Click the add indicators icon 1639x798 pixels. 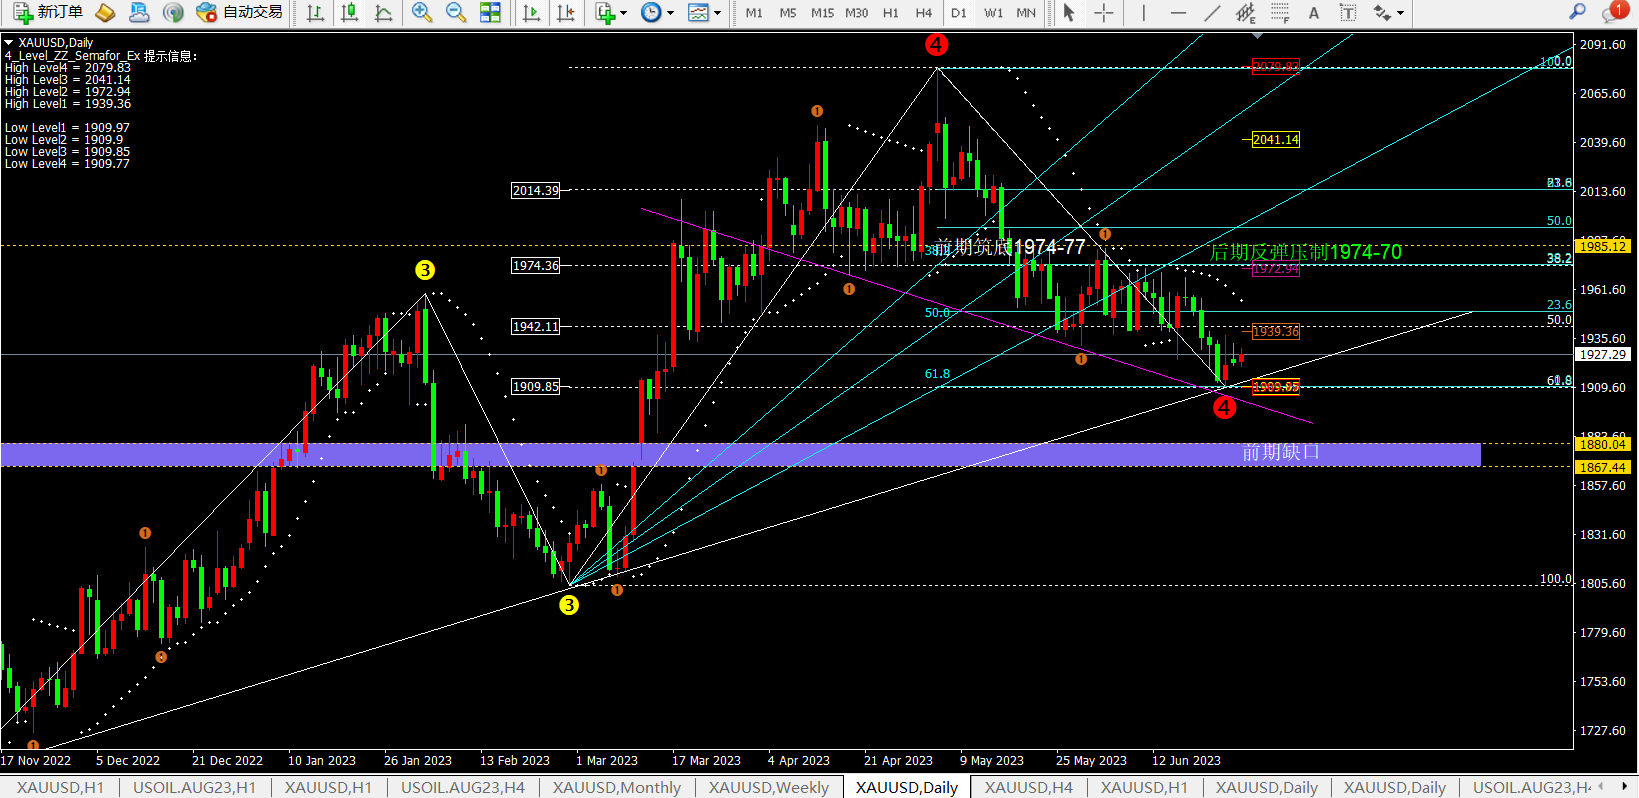click(x=605, y=12)
